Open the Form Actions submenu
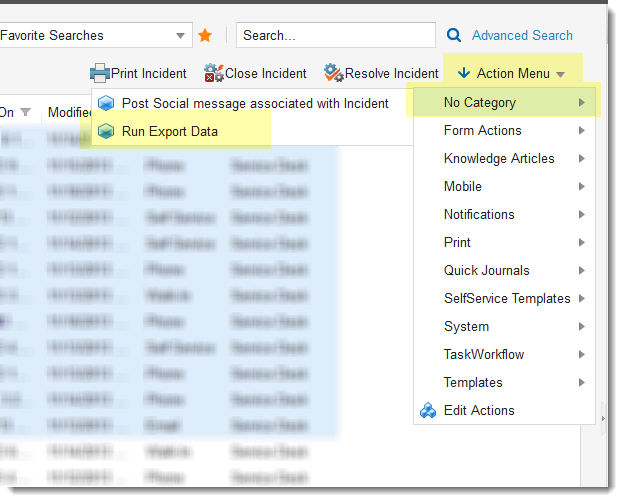 (x=504, y=130)
